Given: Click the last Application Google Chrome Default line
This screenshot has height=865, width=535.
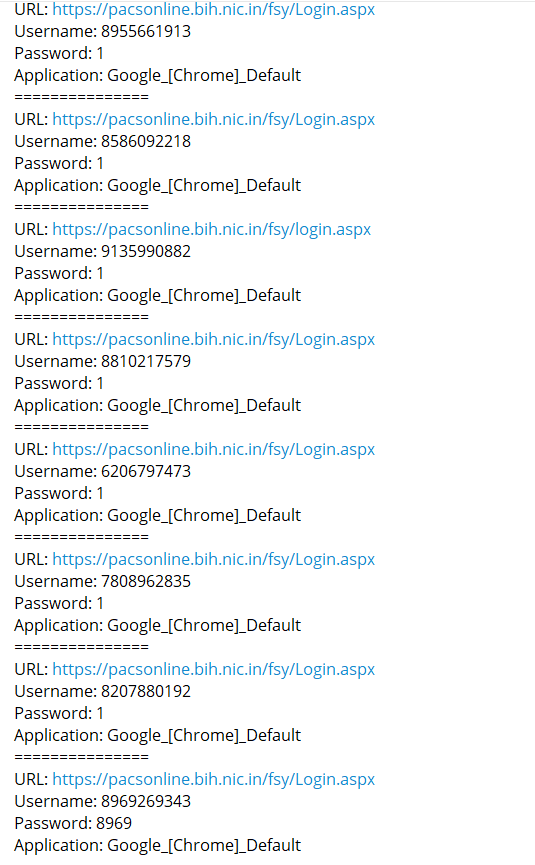Looking at the screenshot, I should [158, 846].
